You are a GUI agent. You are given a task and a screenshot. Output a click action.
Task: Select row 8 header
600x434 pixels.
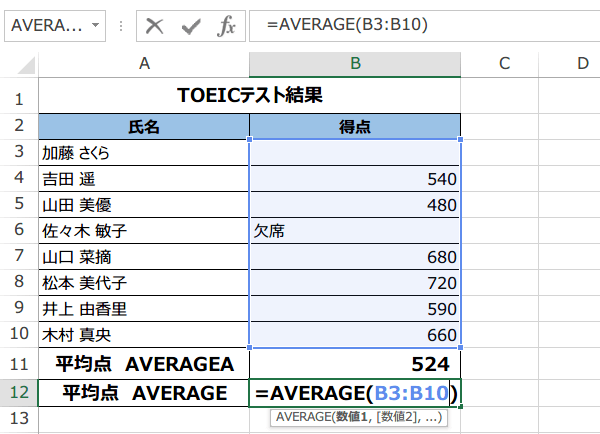[19, 282]
